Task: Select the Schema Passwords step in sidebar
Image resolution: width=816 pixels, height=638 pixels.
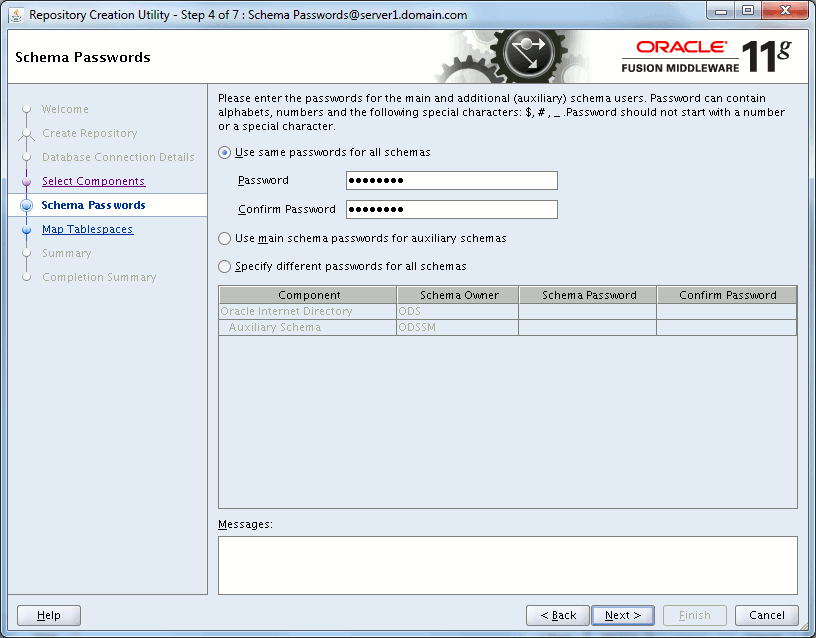Action: point(94,205)
